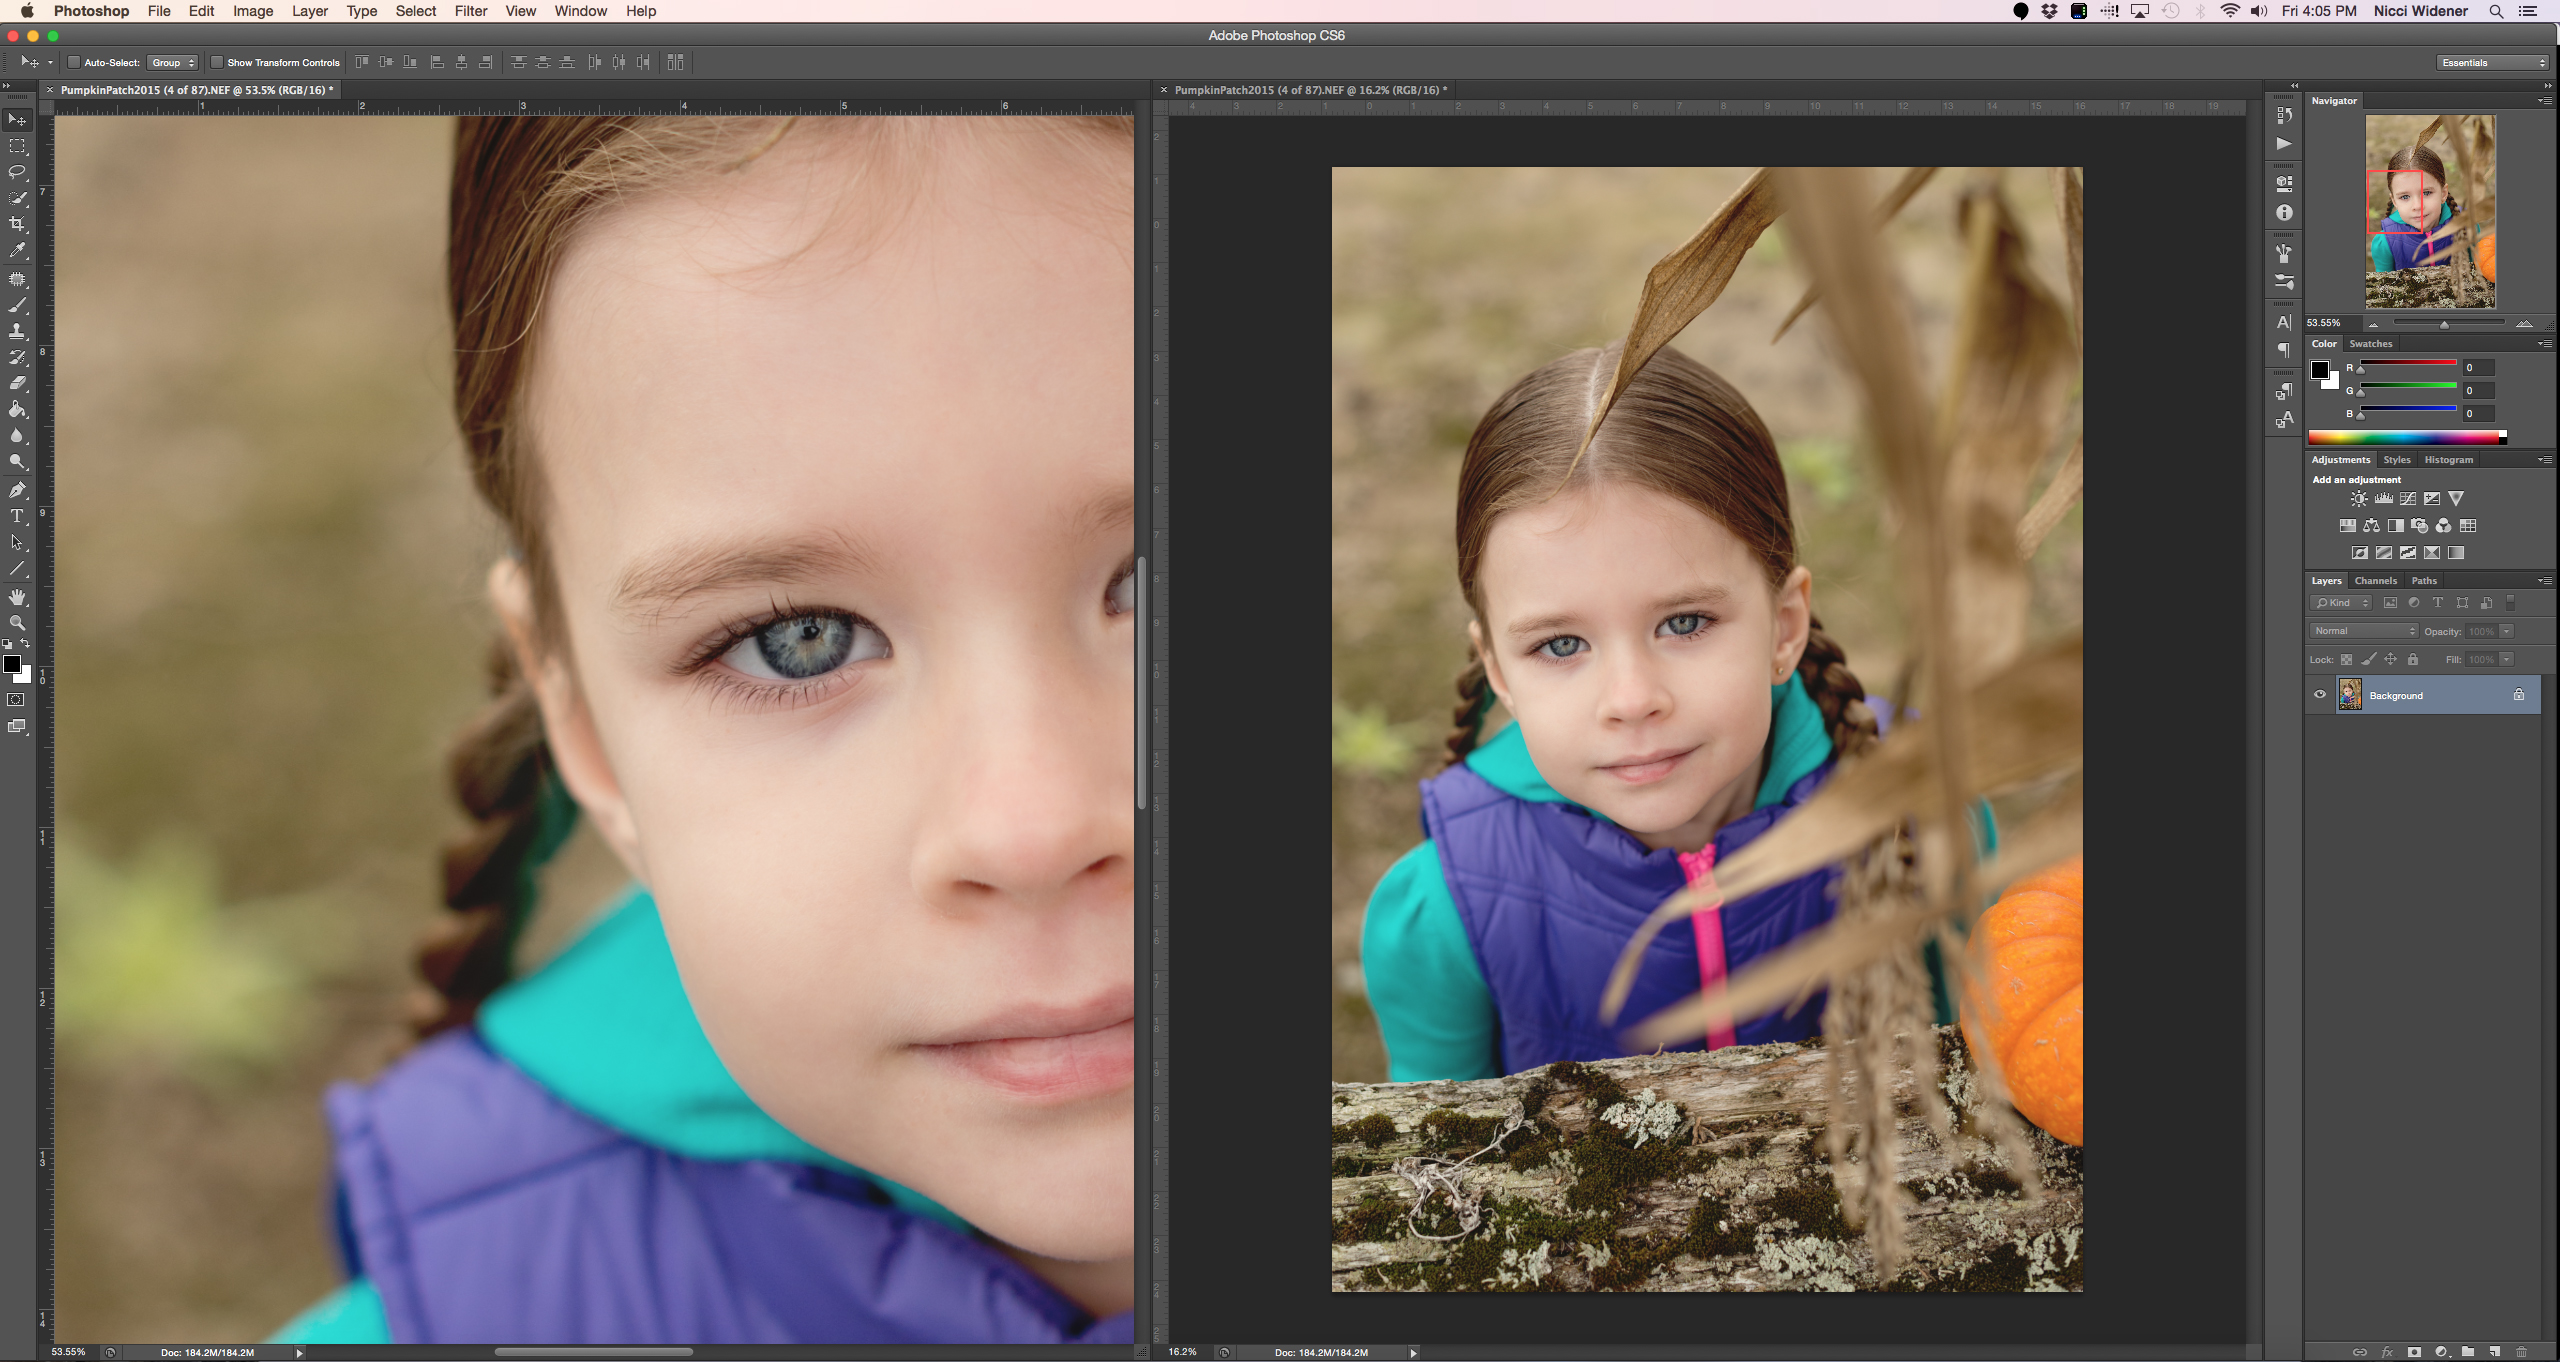This screenshot has width=2560, height=1362.
Task: Toggle Auto-Select checkbox in options bar
Action: [74, 63]
